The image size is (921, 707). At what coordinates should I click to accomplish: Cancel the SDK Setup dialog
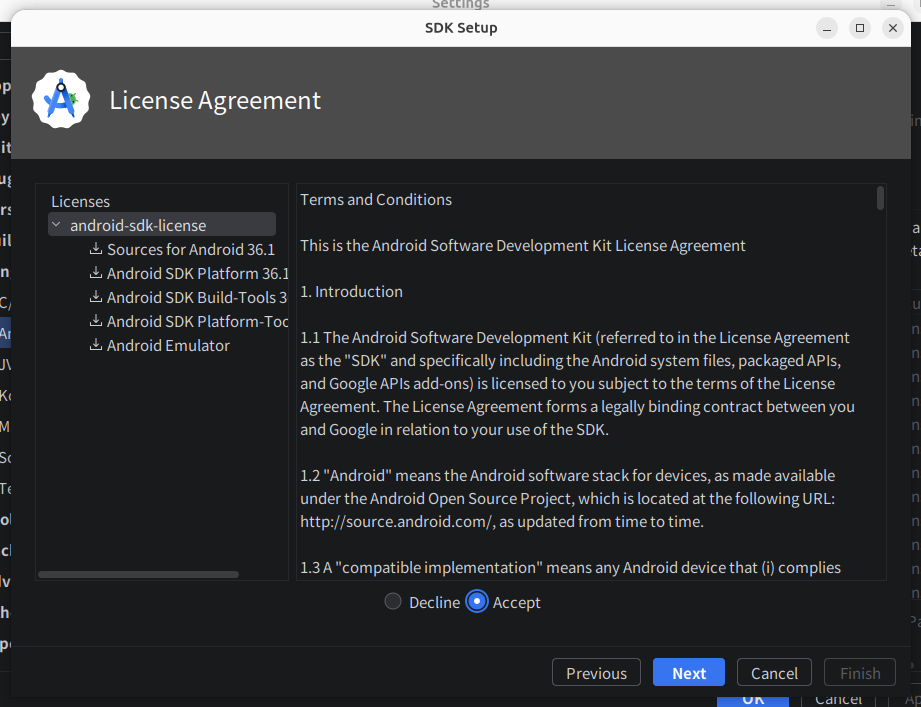pyautogui.click(x=774, y=673)
